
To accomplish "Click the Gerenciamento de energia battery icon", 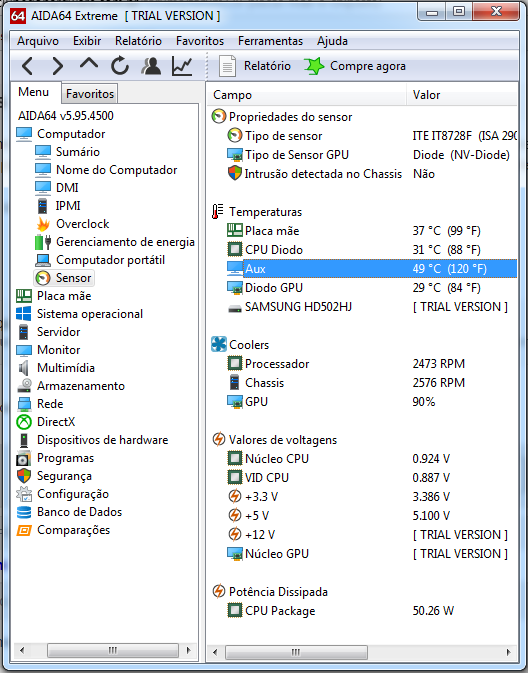I will (x=43, y=242).
